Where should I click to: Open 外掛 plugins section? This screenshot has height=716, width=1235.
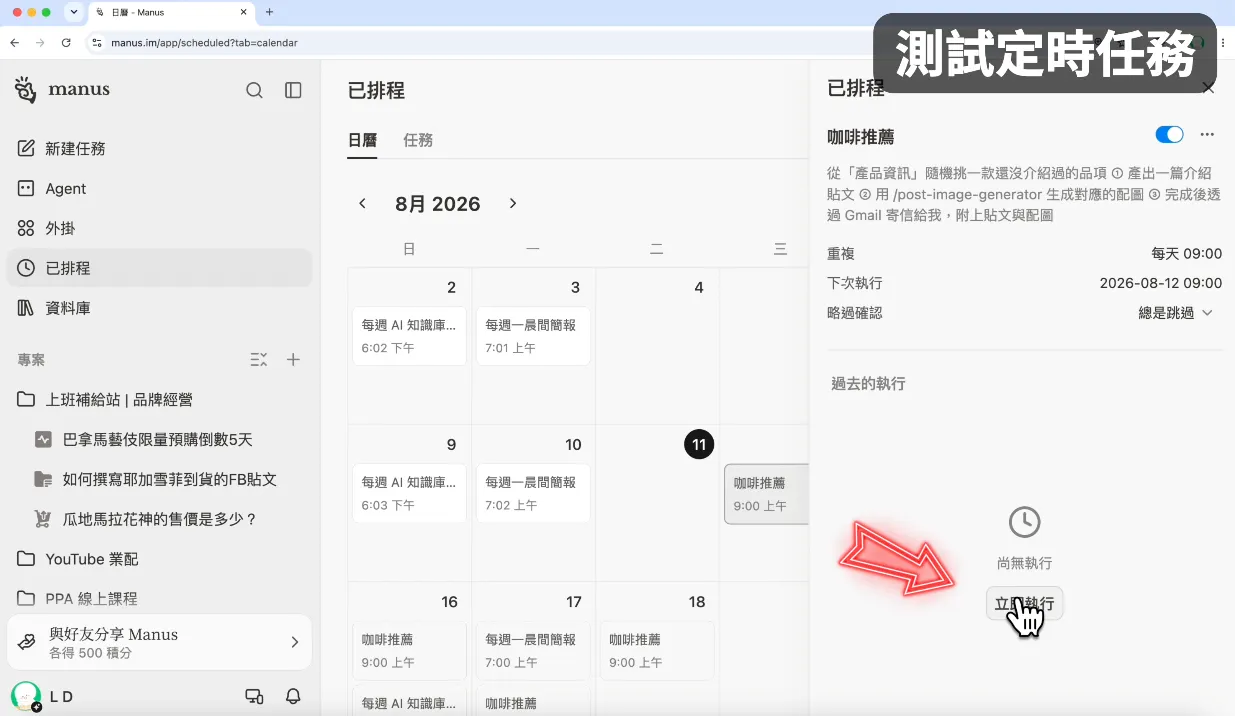point(160,228)
